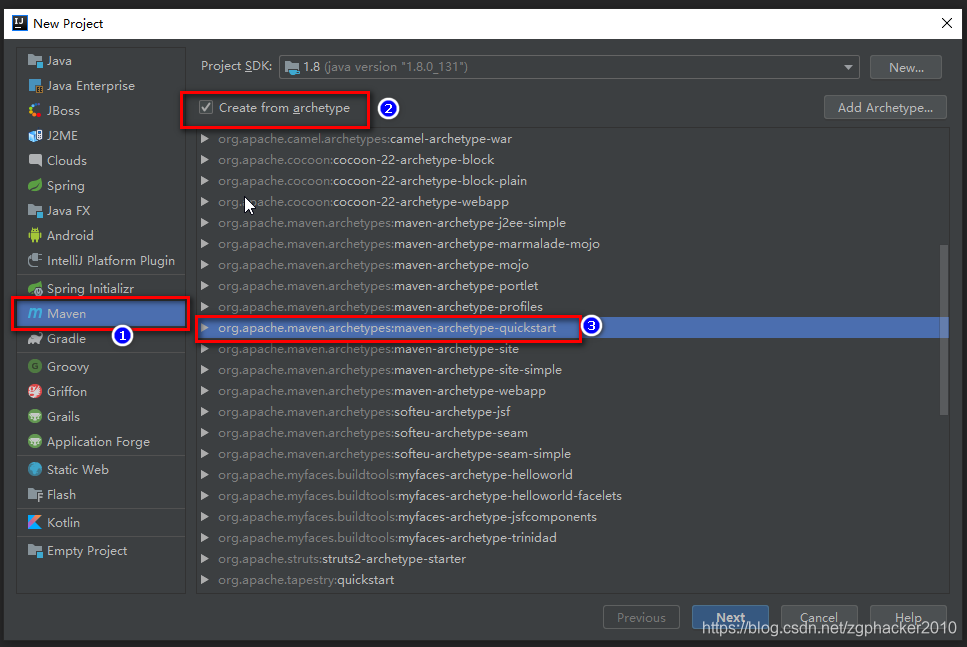This screenshot has width=967, height=647.
Task: Click the Java project type icon
Action: (x=35, y=60)
